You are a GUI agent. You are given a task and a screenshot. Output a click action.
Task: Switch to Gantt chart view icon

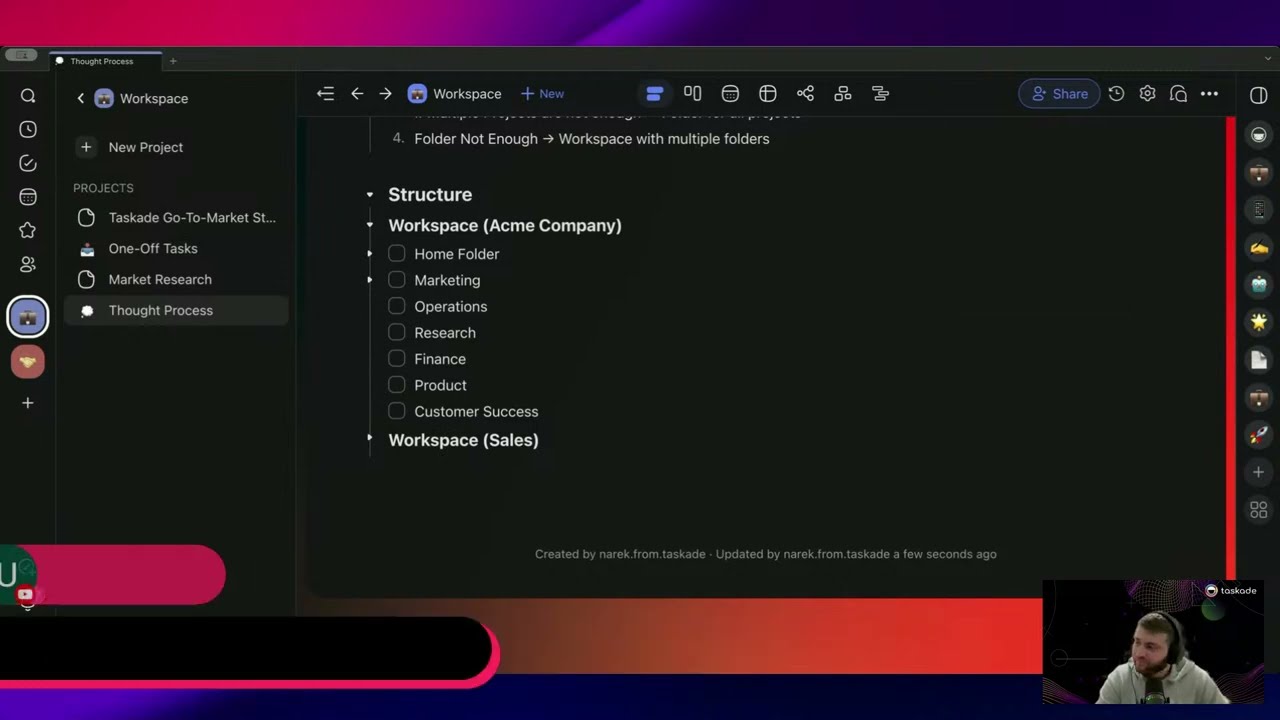880,93
